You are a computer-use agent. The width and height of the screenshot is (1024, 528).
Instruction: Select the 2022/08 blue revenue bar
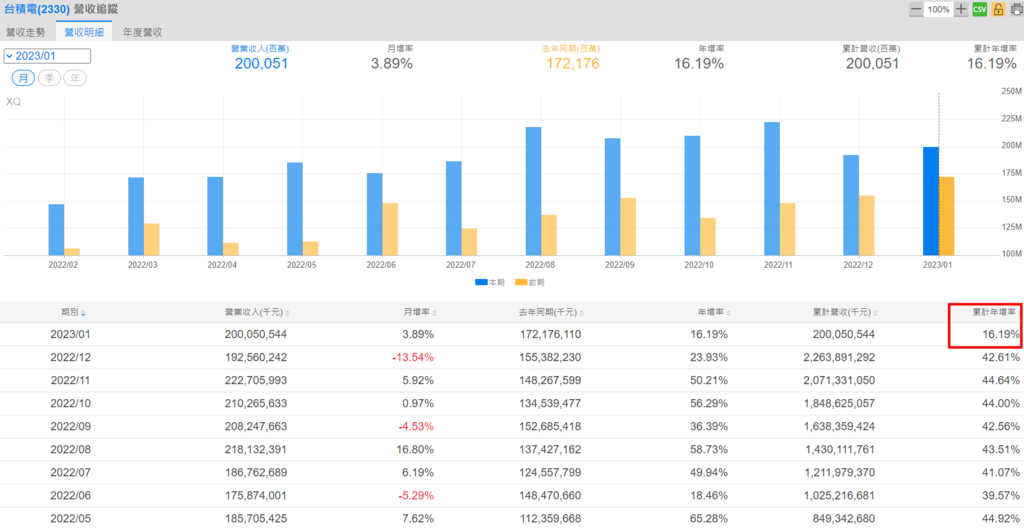tap(533, 191)
